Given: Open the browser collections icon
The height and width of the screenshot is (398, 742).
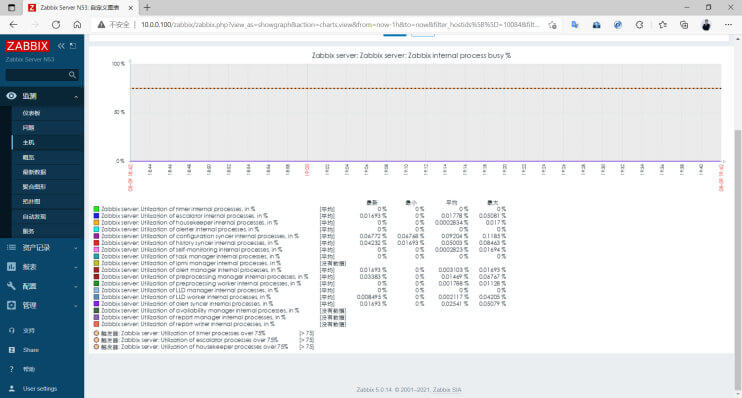Looking at the screenshot, I should click(x=684, y=25).
